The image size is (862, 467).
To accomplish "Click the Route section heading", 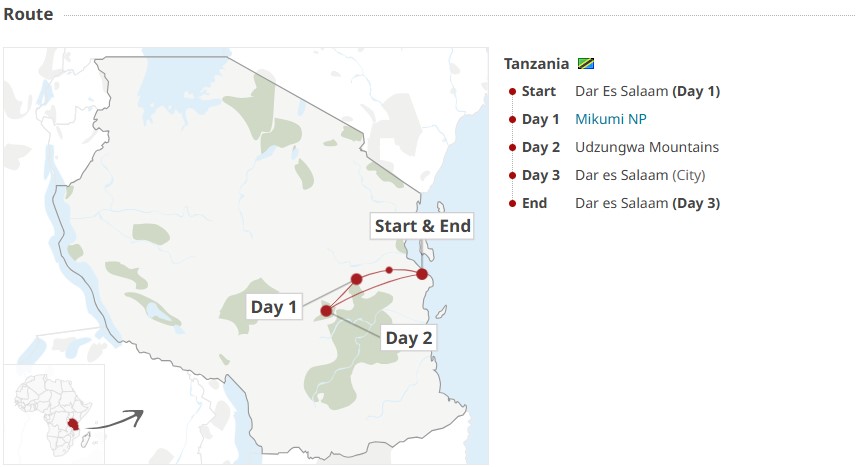I will click(28, 15).
